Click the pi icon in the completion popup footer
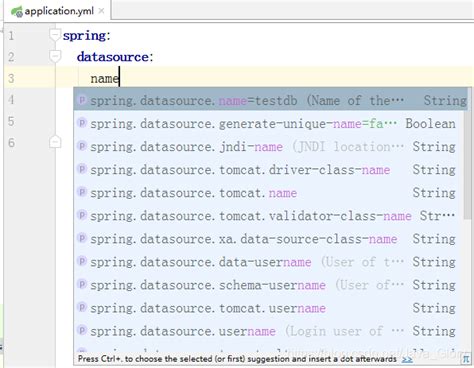Image resolution: width=474 pixels, height=368 pixels. [x=466, y=360]
